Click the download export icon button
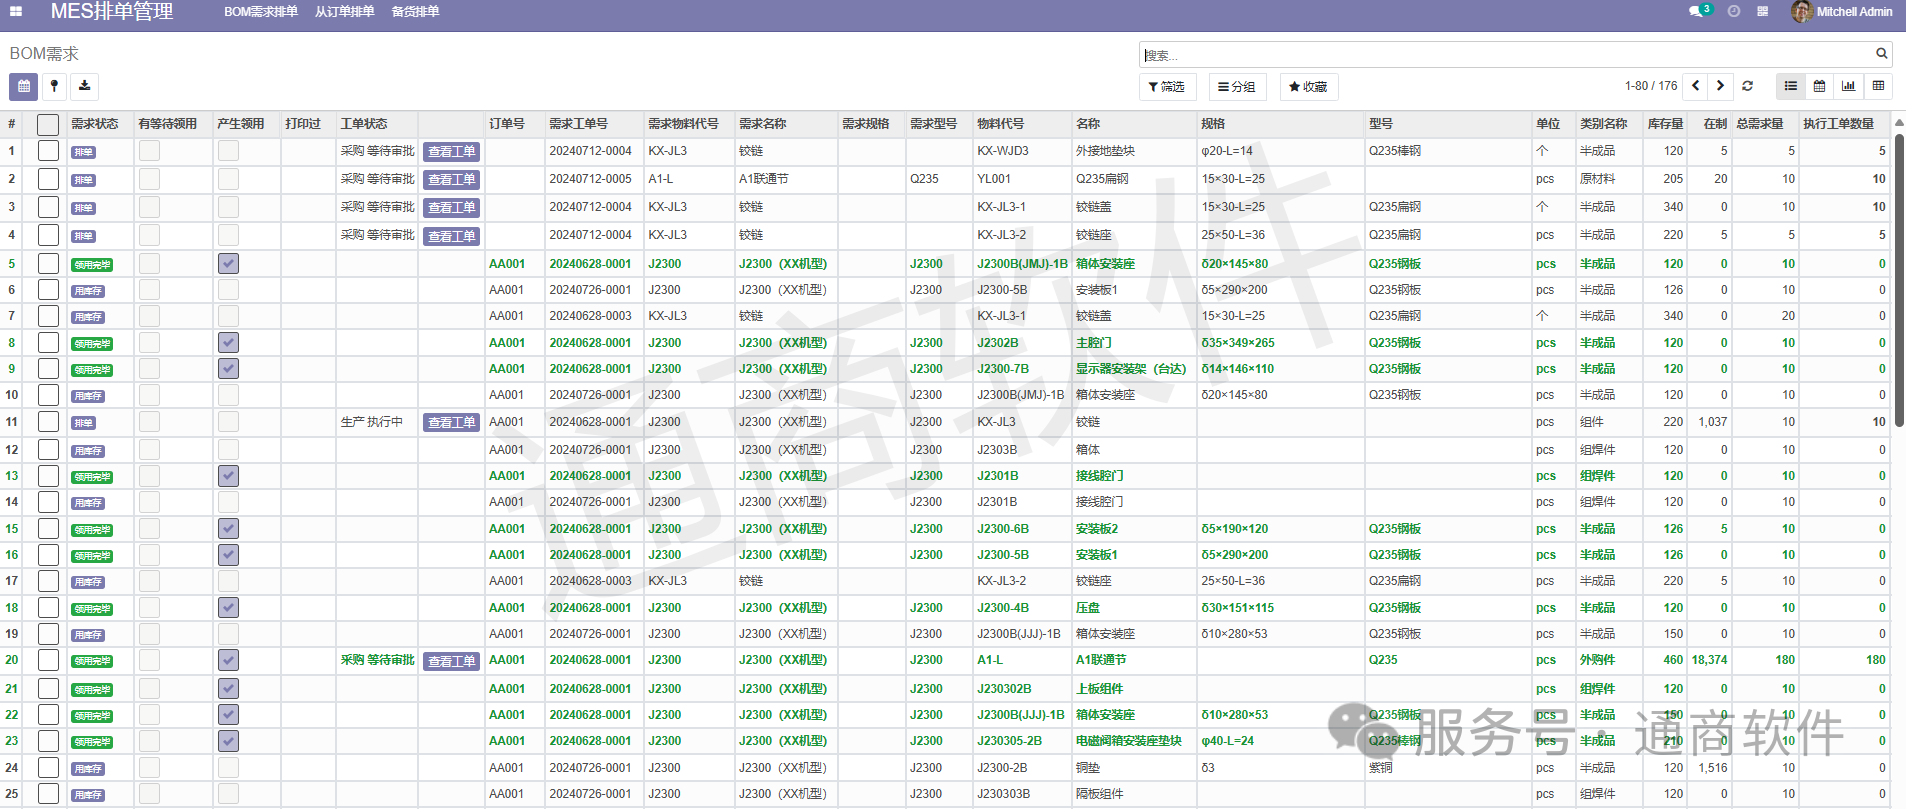 tap(85, 87)
